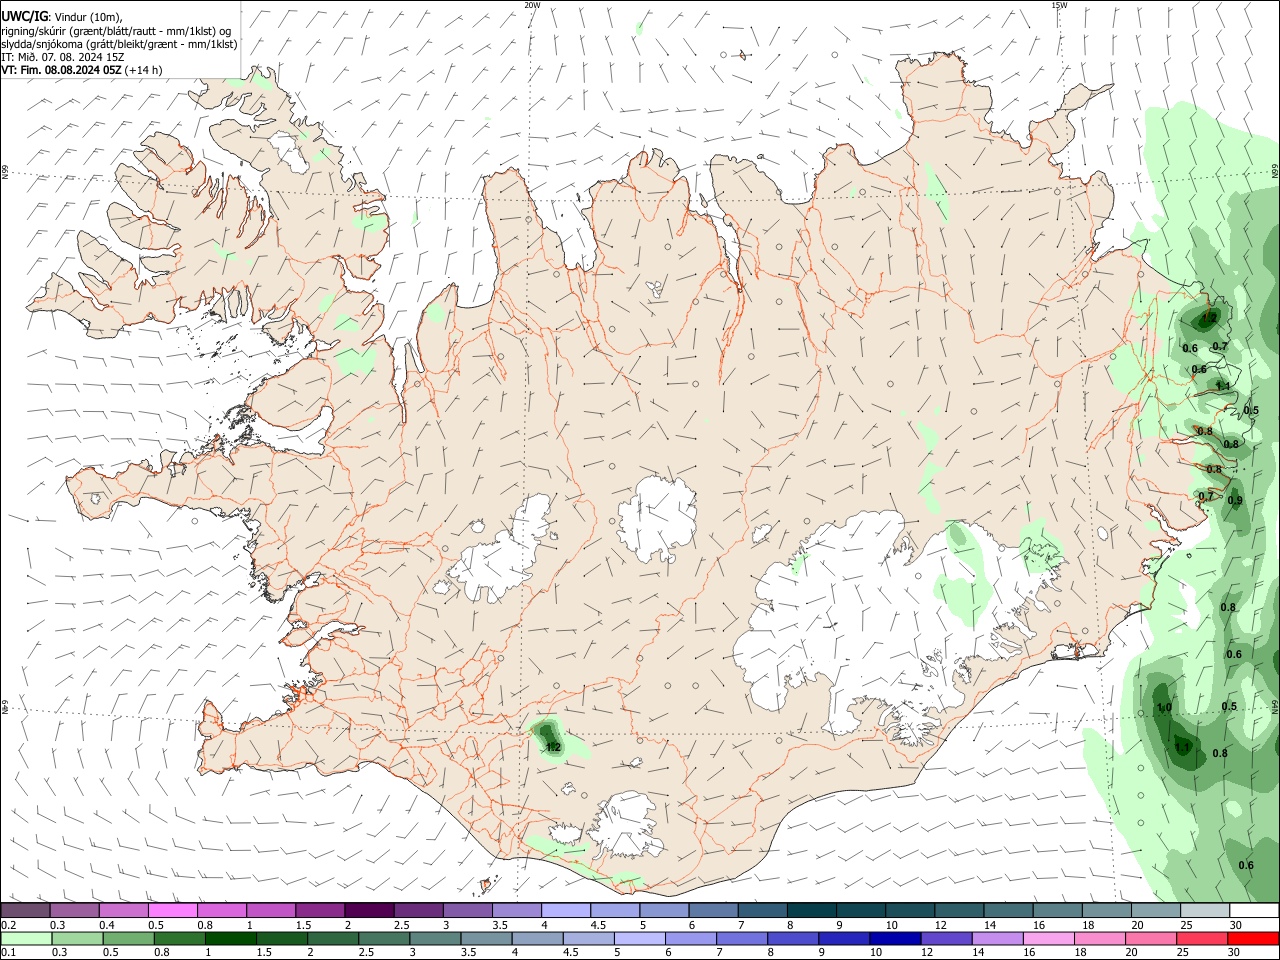Image resolution: width=1280 pixels, height=960 pixels.
Task: Click the red swatch after the bottom-row 30 label
Action: tap(1254, 939)
